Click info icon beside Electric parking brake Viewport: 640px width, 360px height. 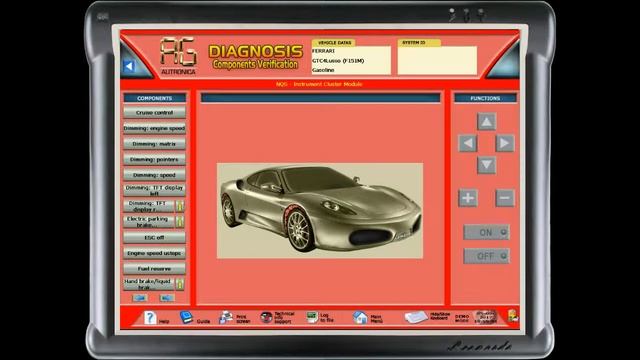pyautogui.click(x=180, y=222)
